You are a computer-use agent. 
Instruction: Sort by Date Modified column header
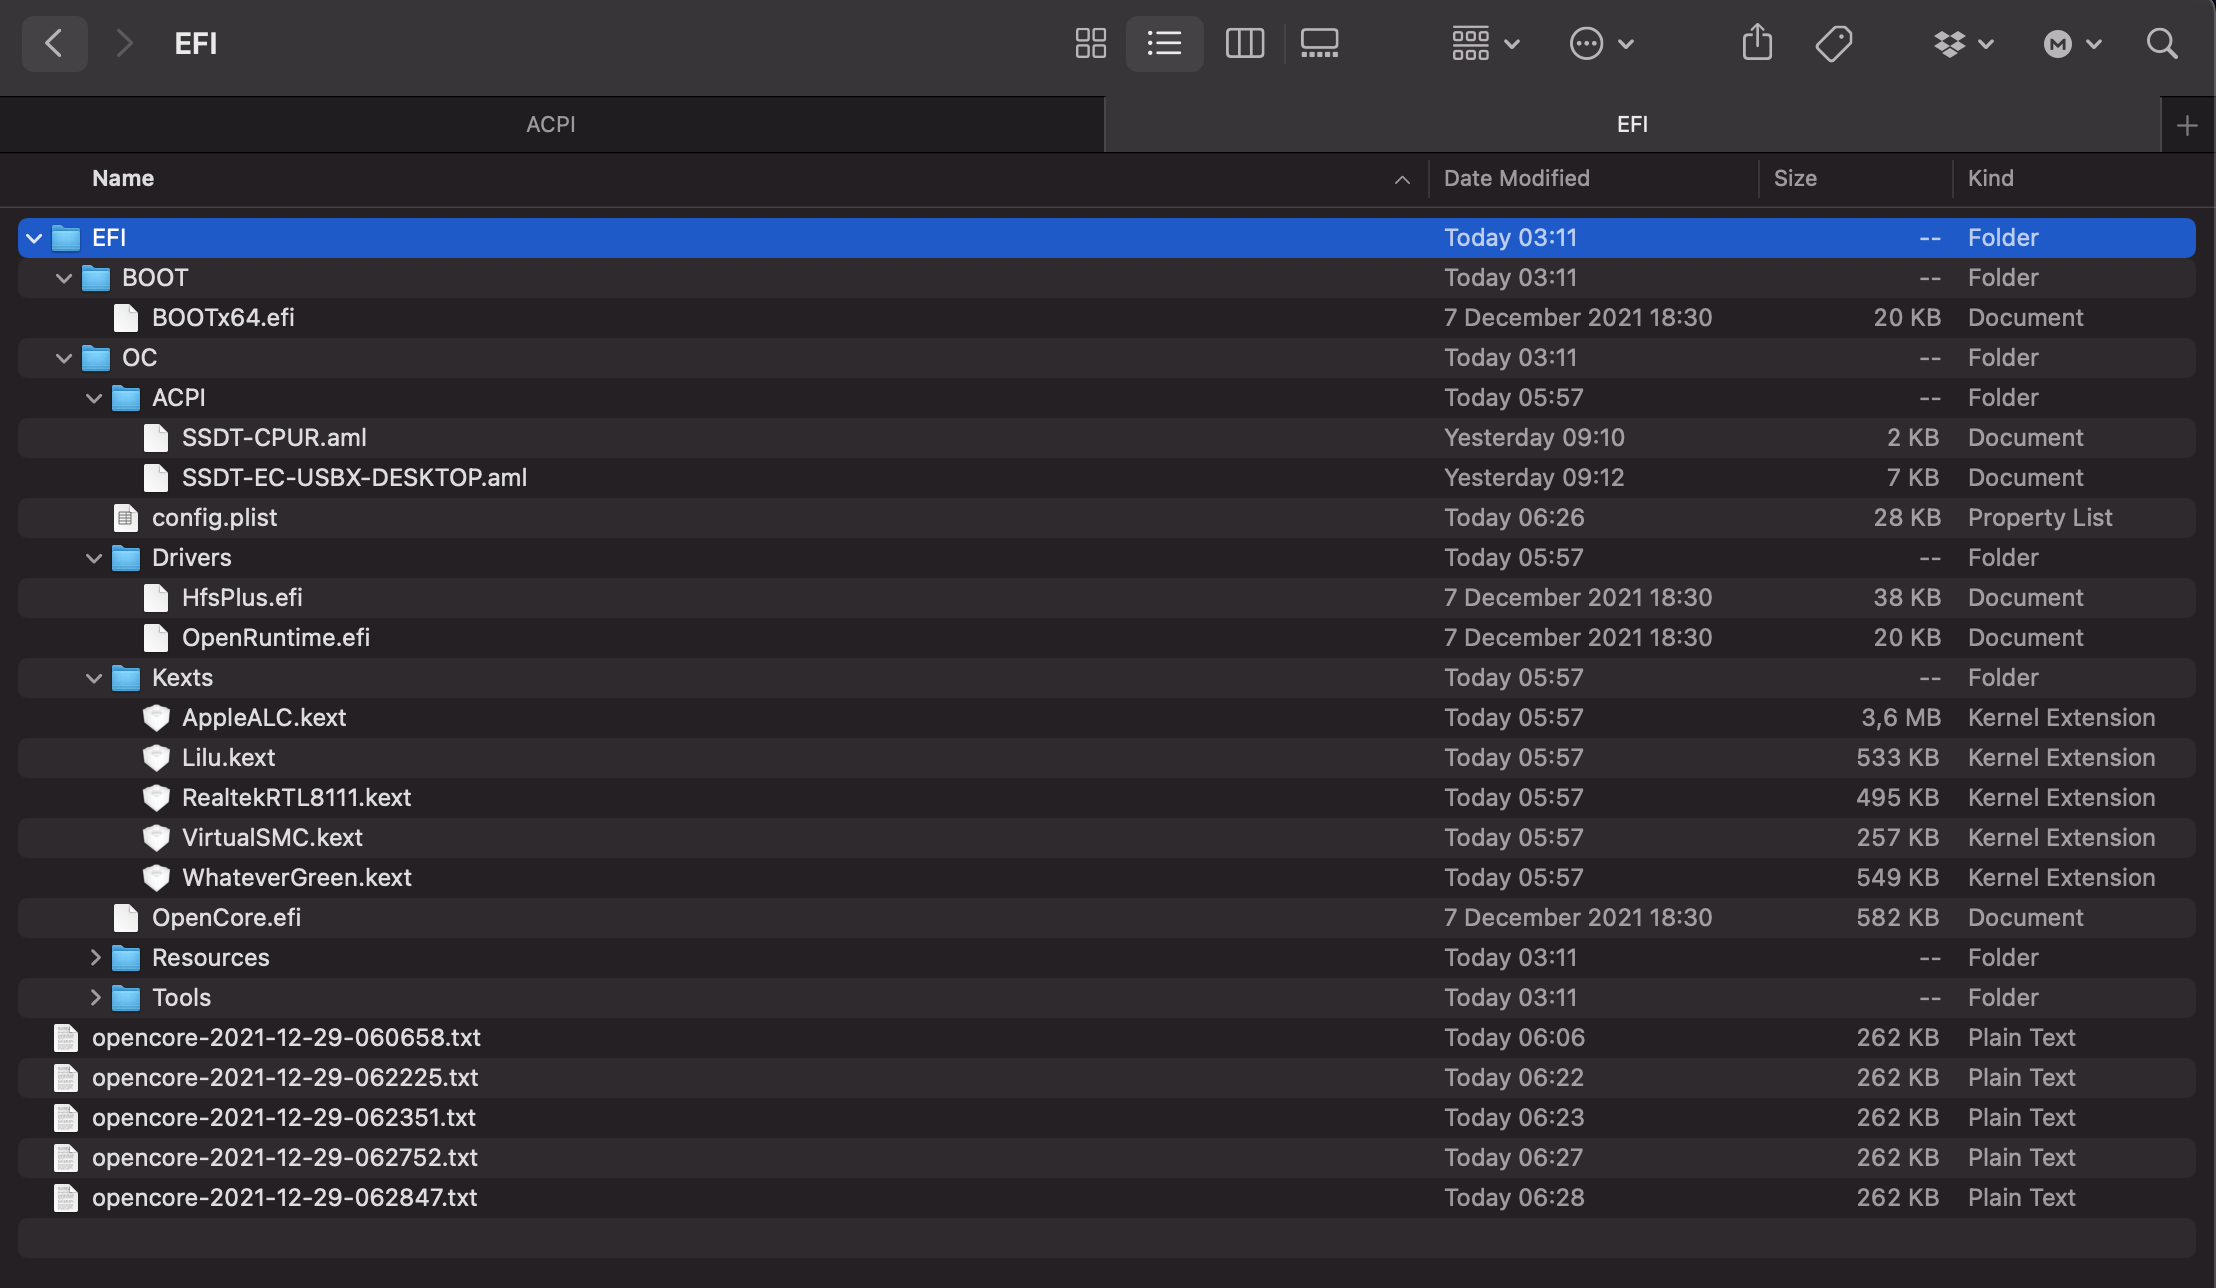click(1516, 178)
